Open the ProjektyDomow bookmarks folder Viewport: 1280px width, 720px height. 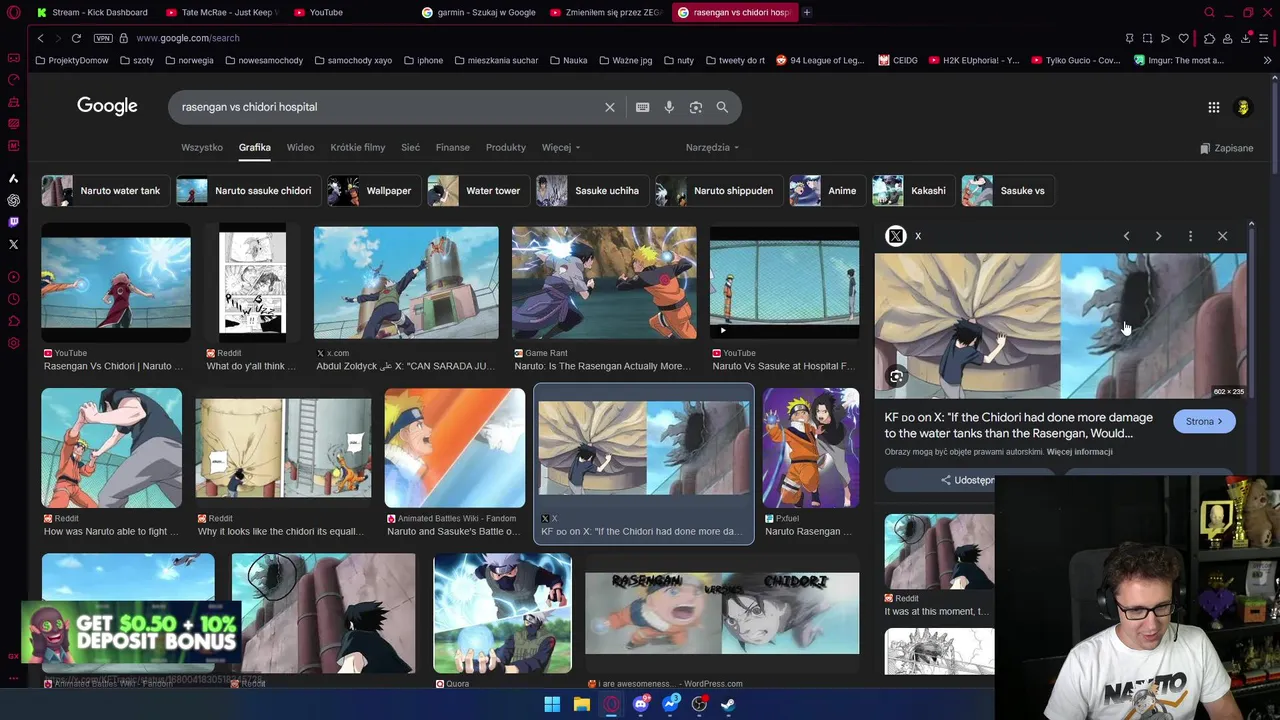(72, 60)
